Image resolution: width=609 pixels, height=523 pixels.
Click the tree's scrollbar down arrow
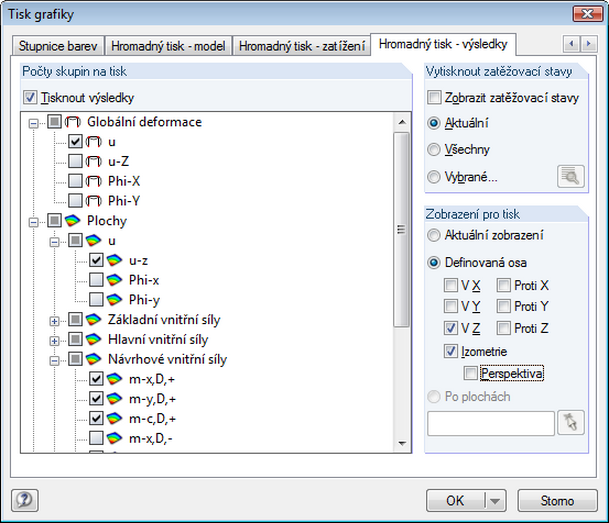pos(402,443)
